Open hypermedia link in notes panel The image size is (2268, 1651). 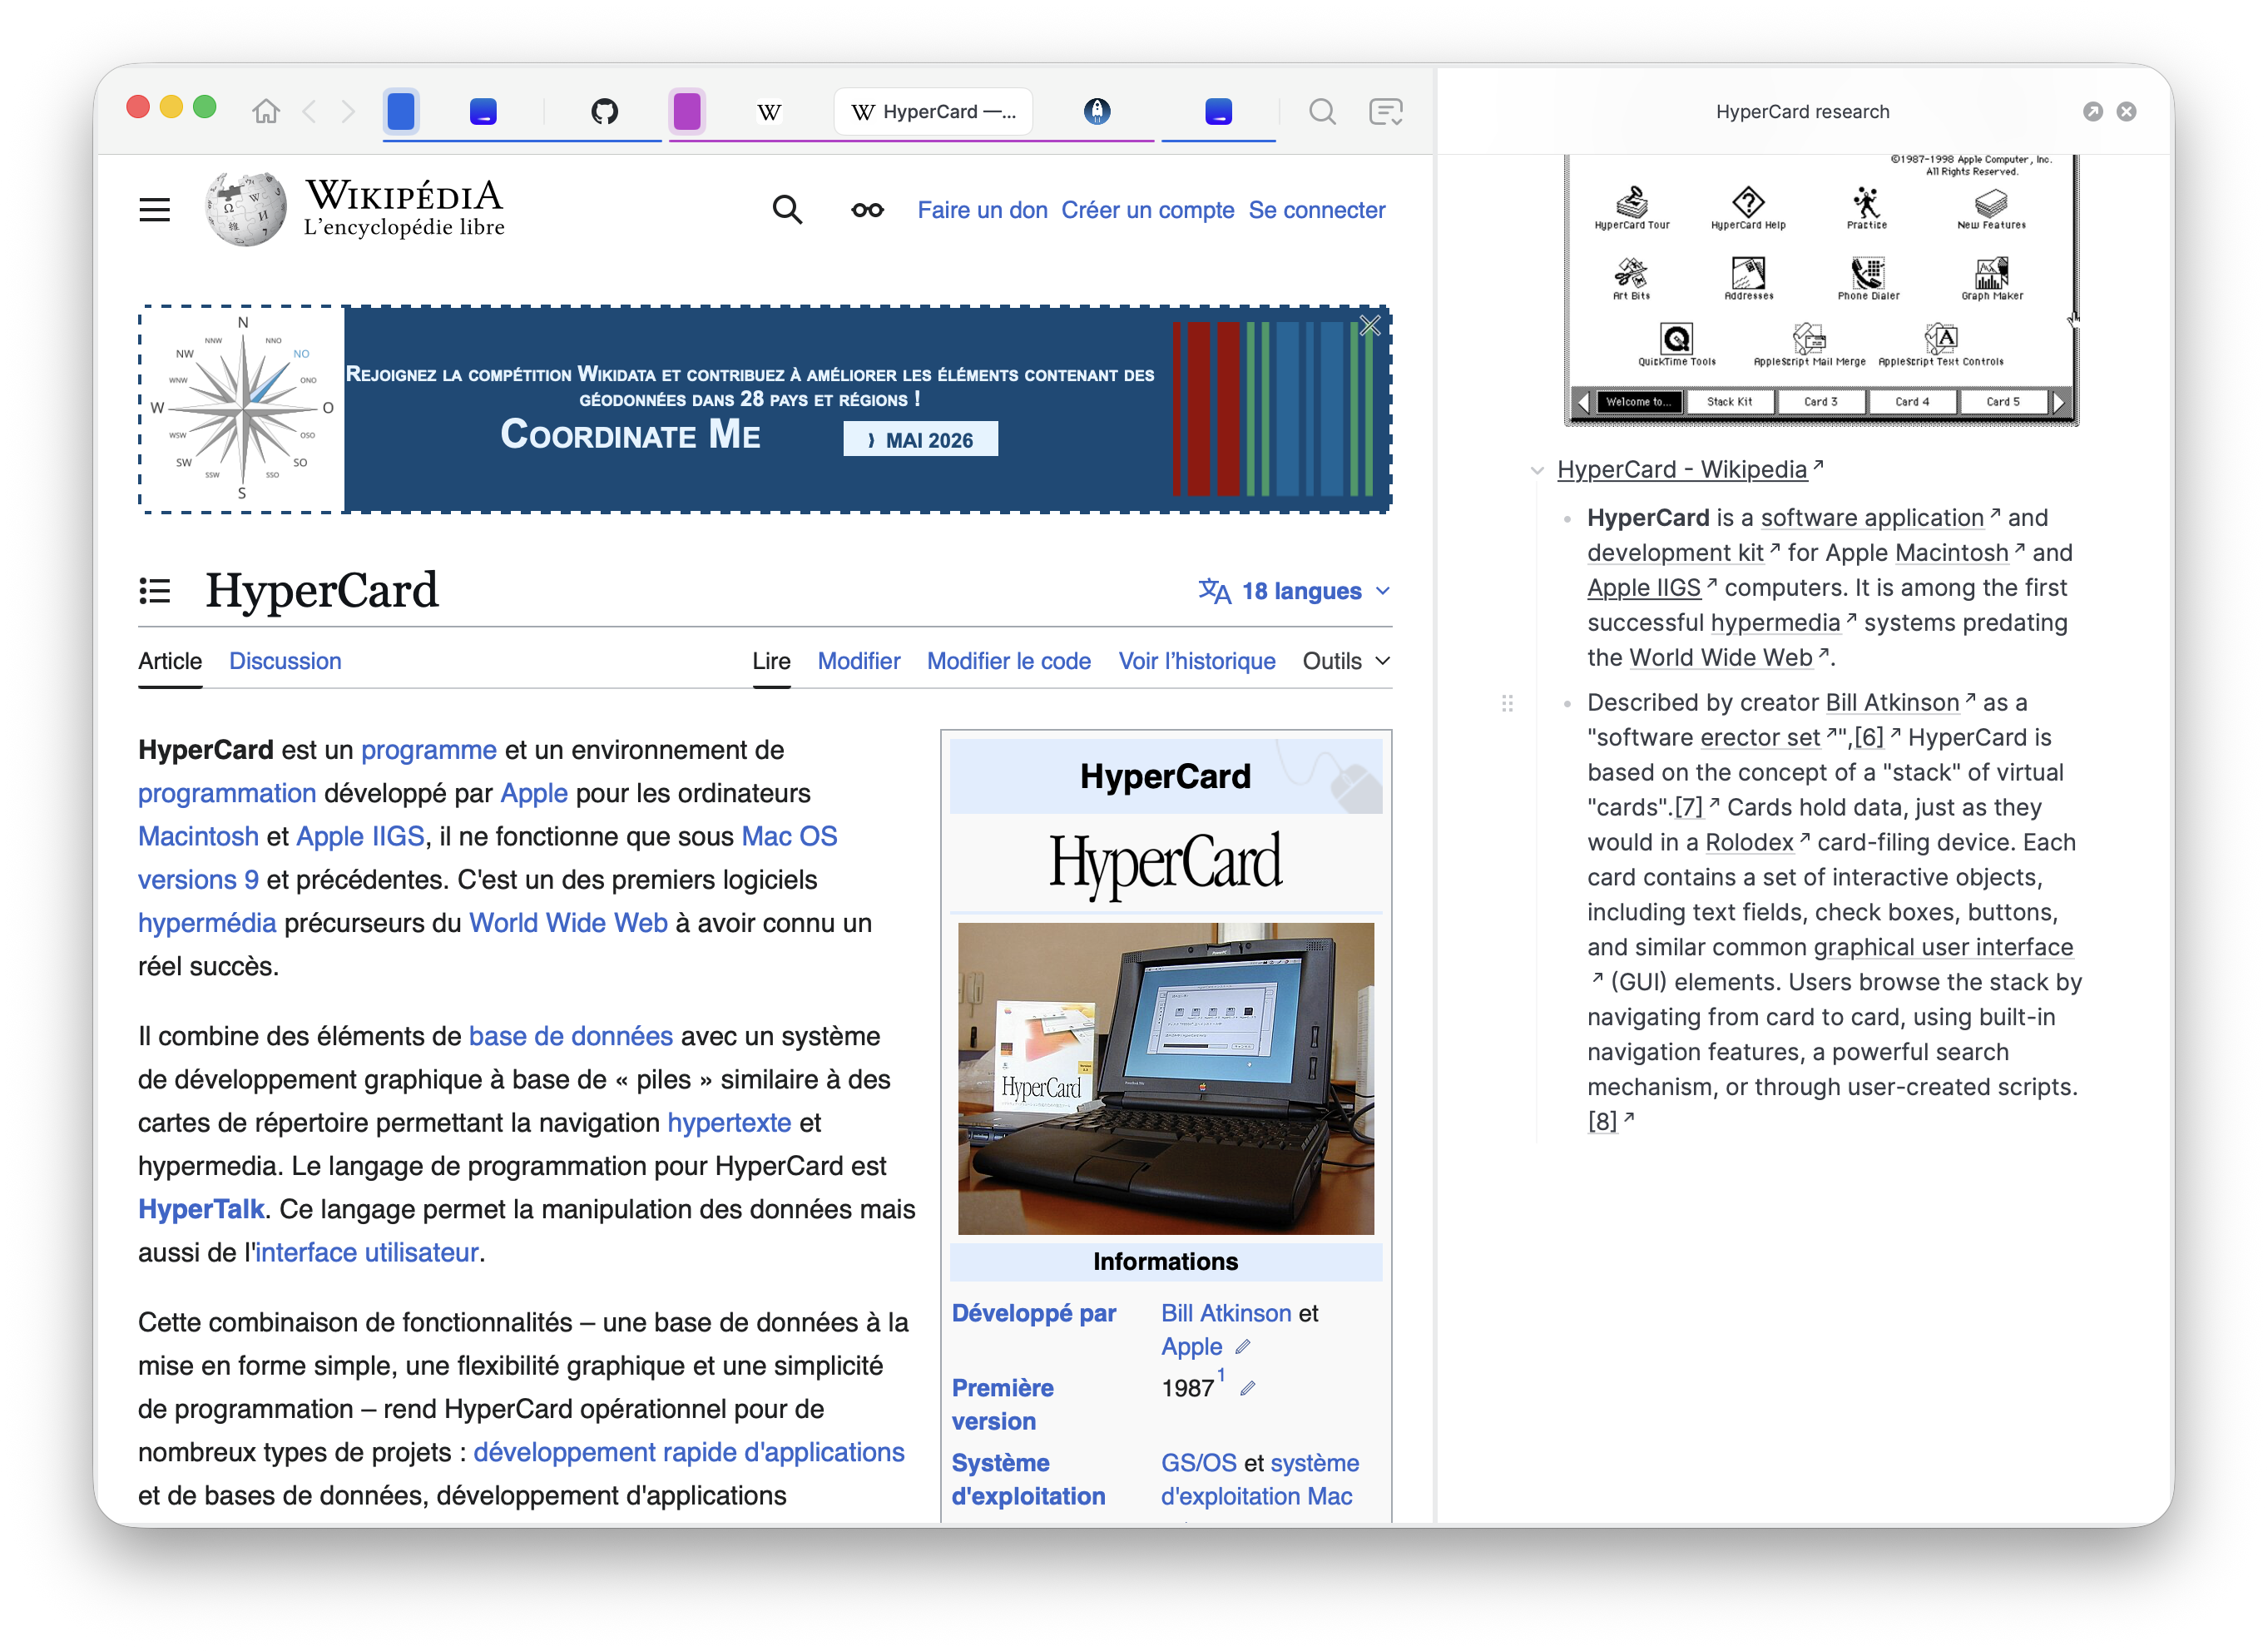point(1775,622)
